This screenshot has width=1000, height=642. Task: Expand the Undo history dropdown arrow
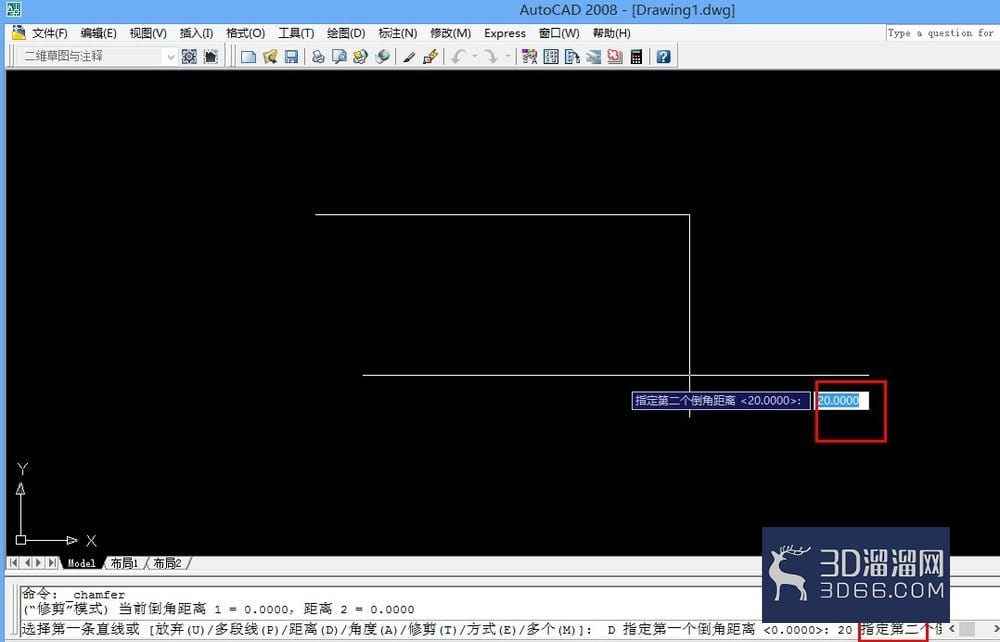[x=474, y=57]
